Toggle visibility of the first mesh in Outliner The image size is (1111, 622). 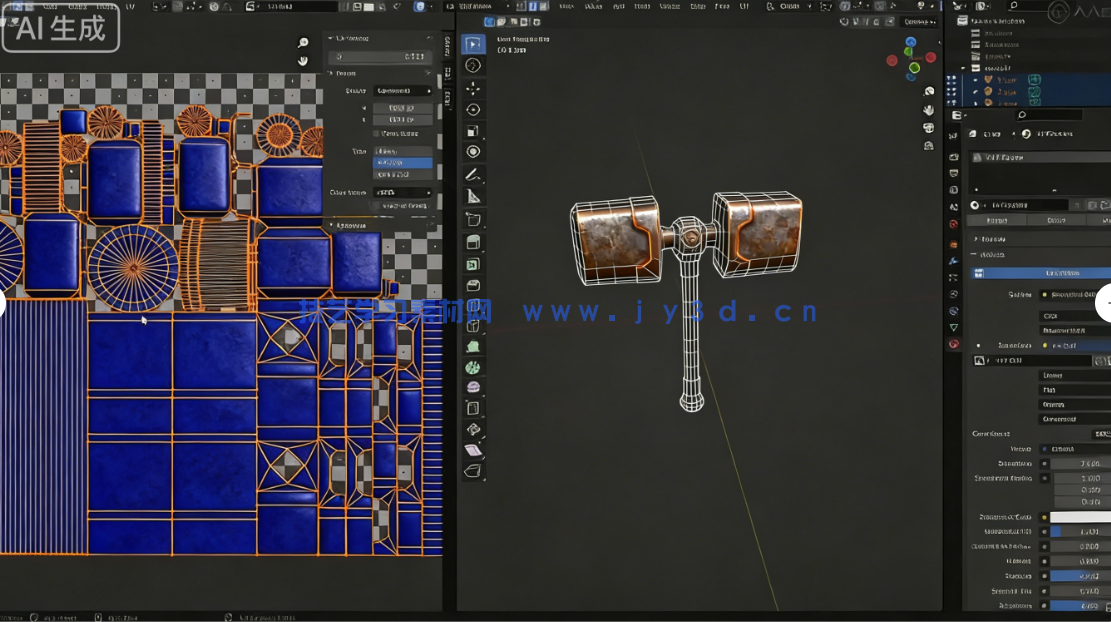(1103, 80)
